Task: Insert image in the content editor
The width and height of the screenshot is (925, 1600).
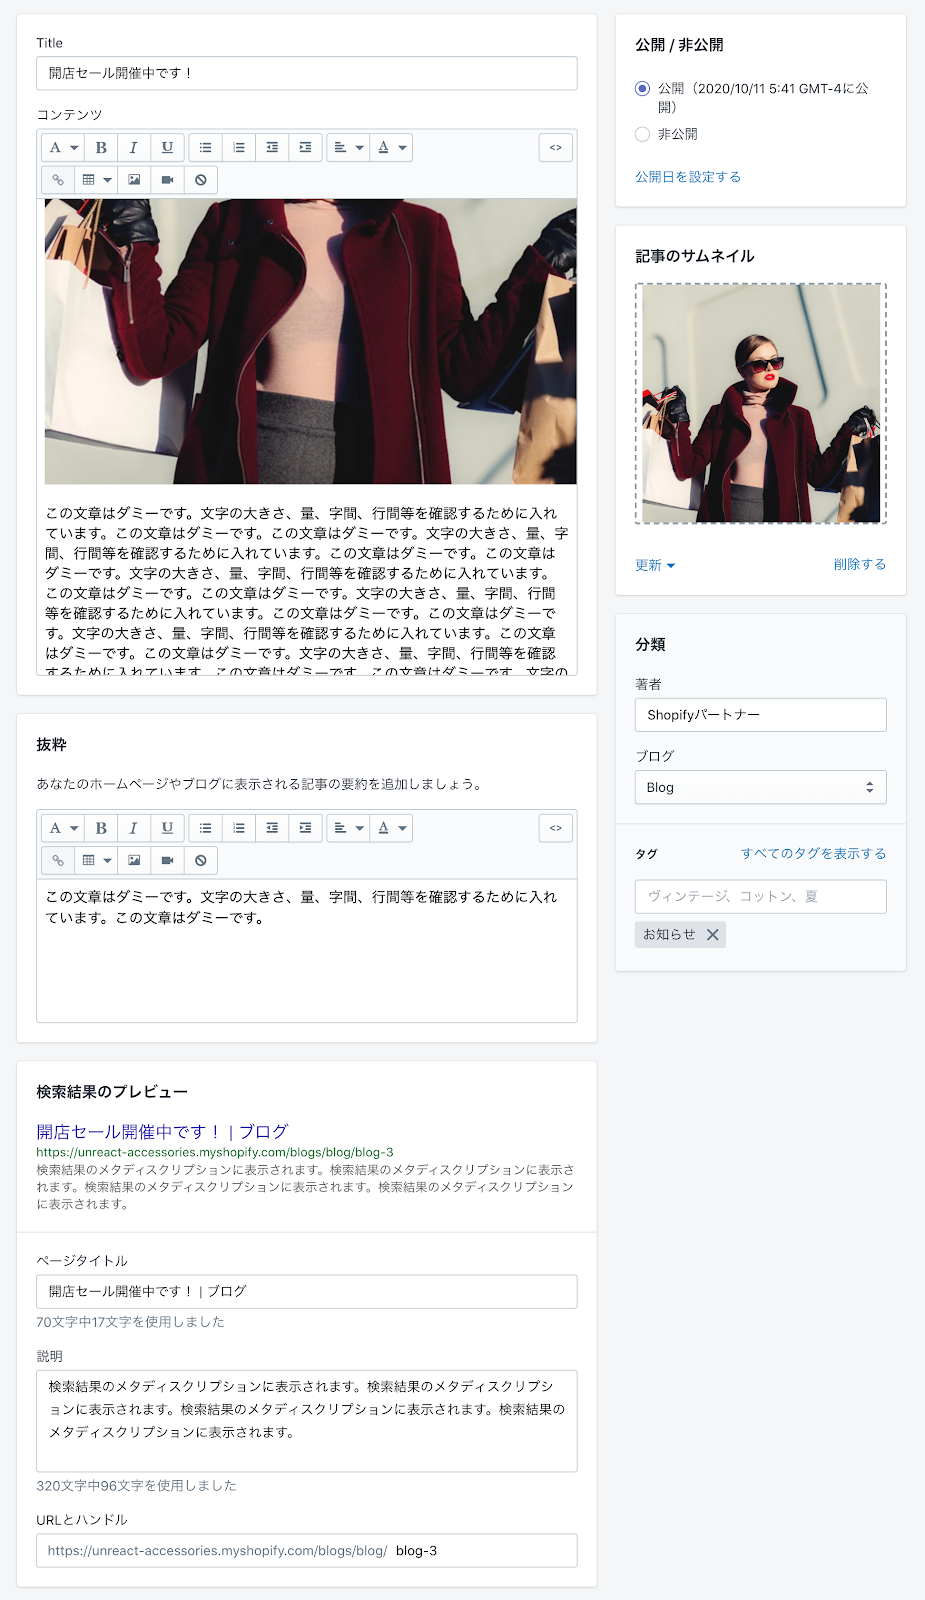Action: pyautogui.click(x=134, y=180)
